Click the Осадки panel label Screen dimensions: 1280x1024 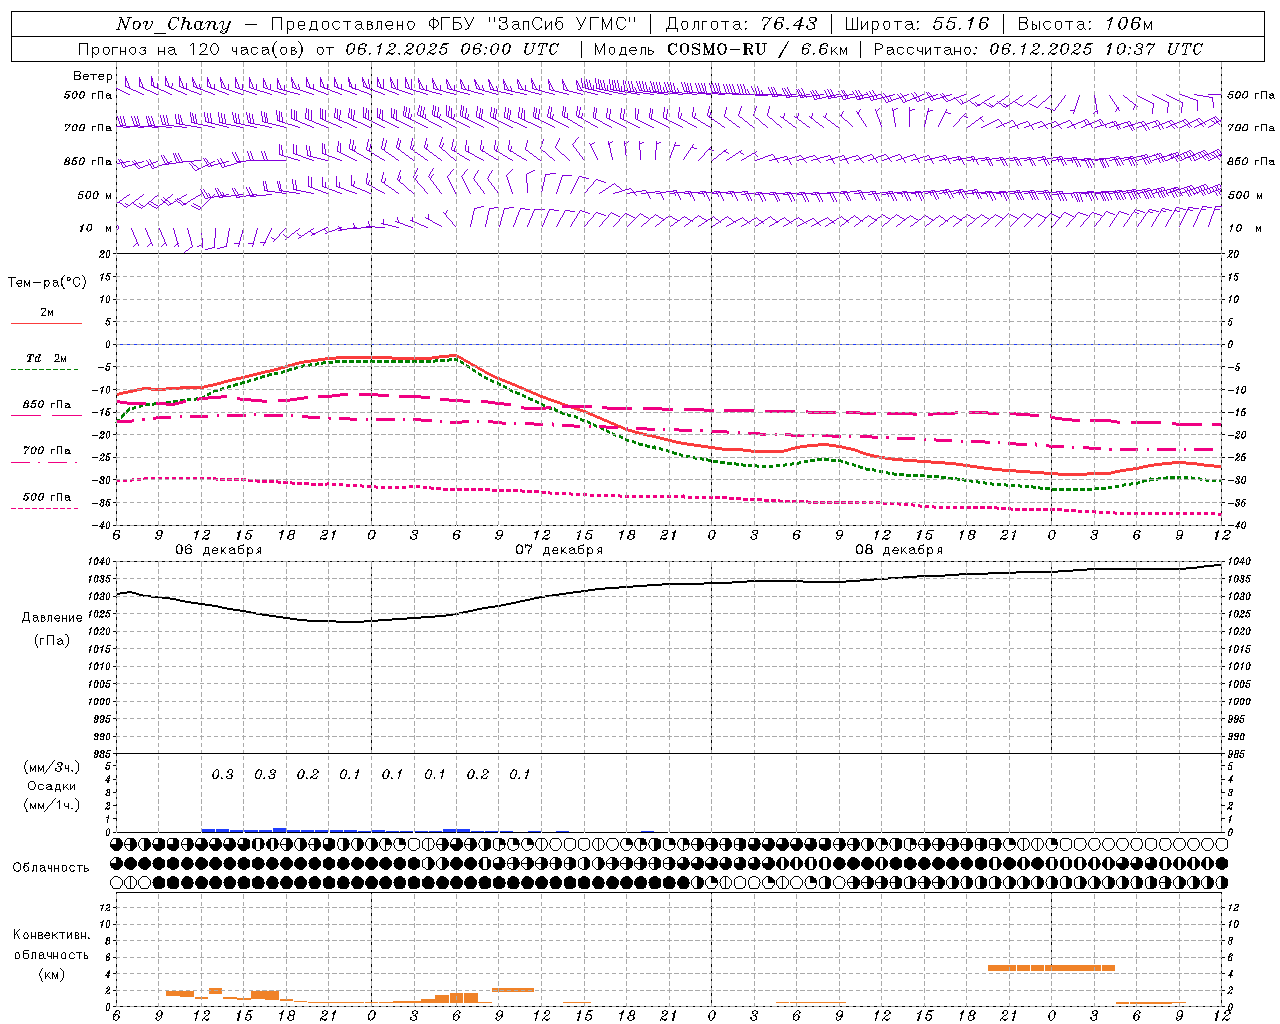(52, 786)
